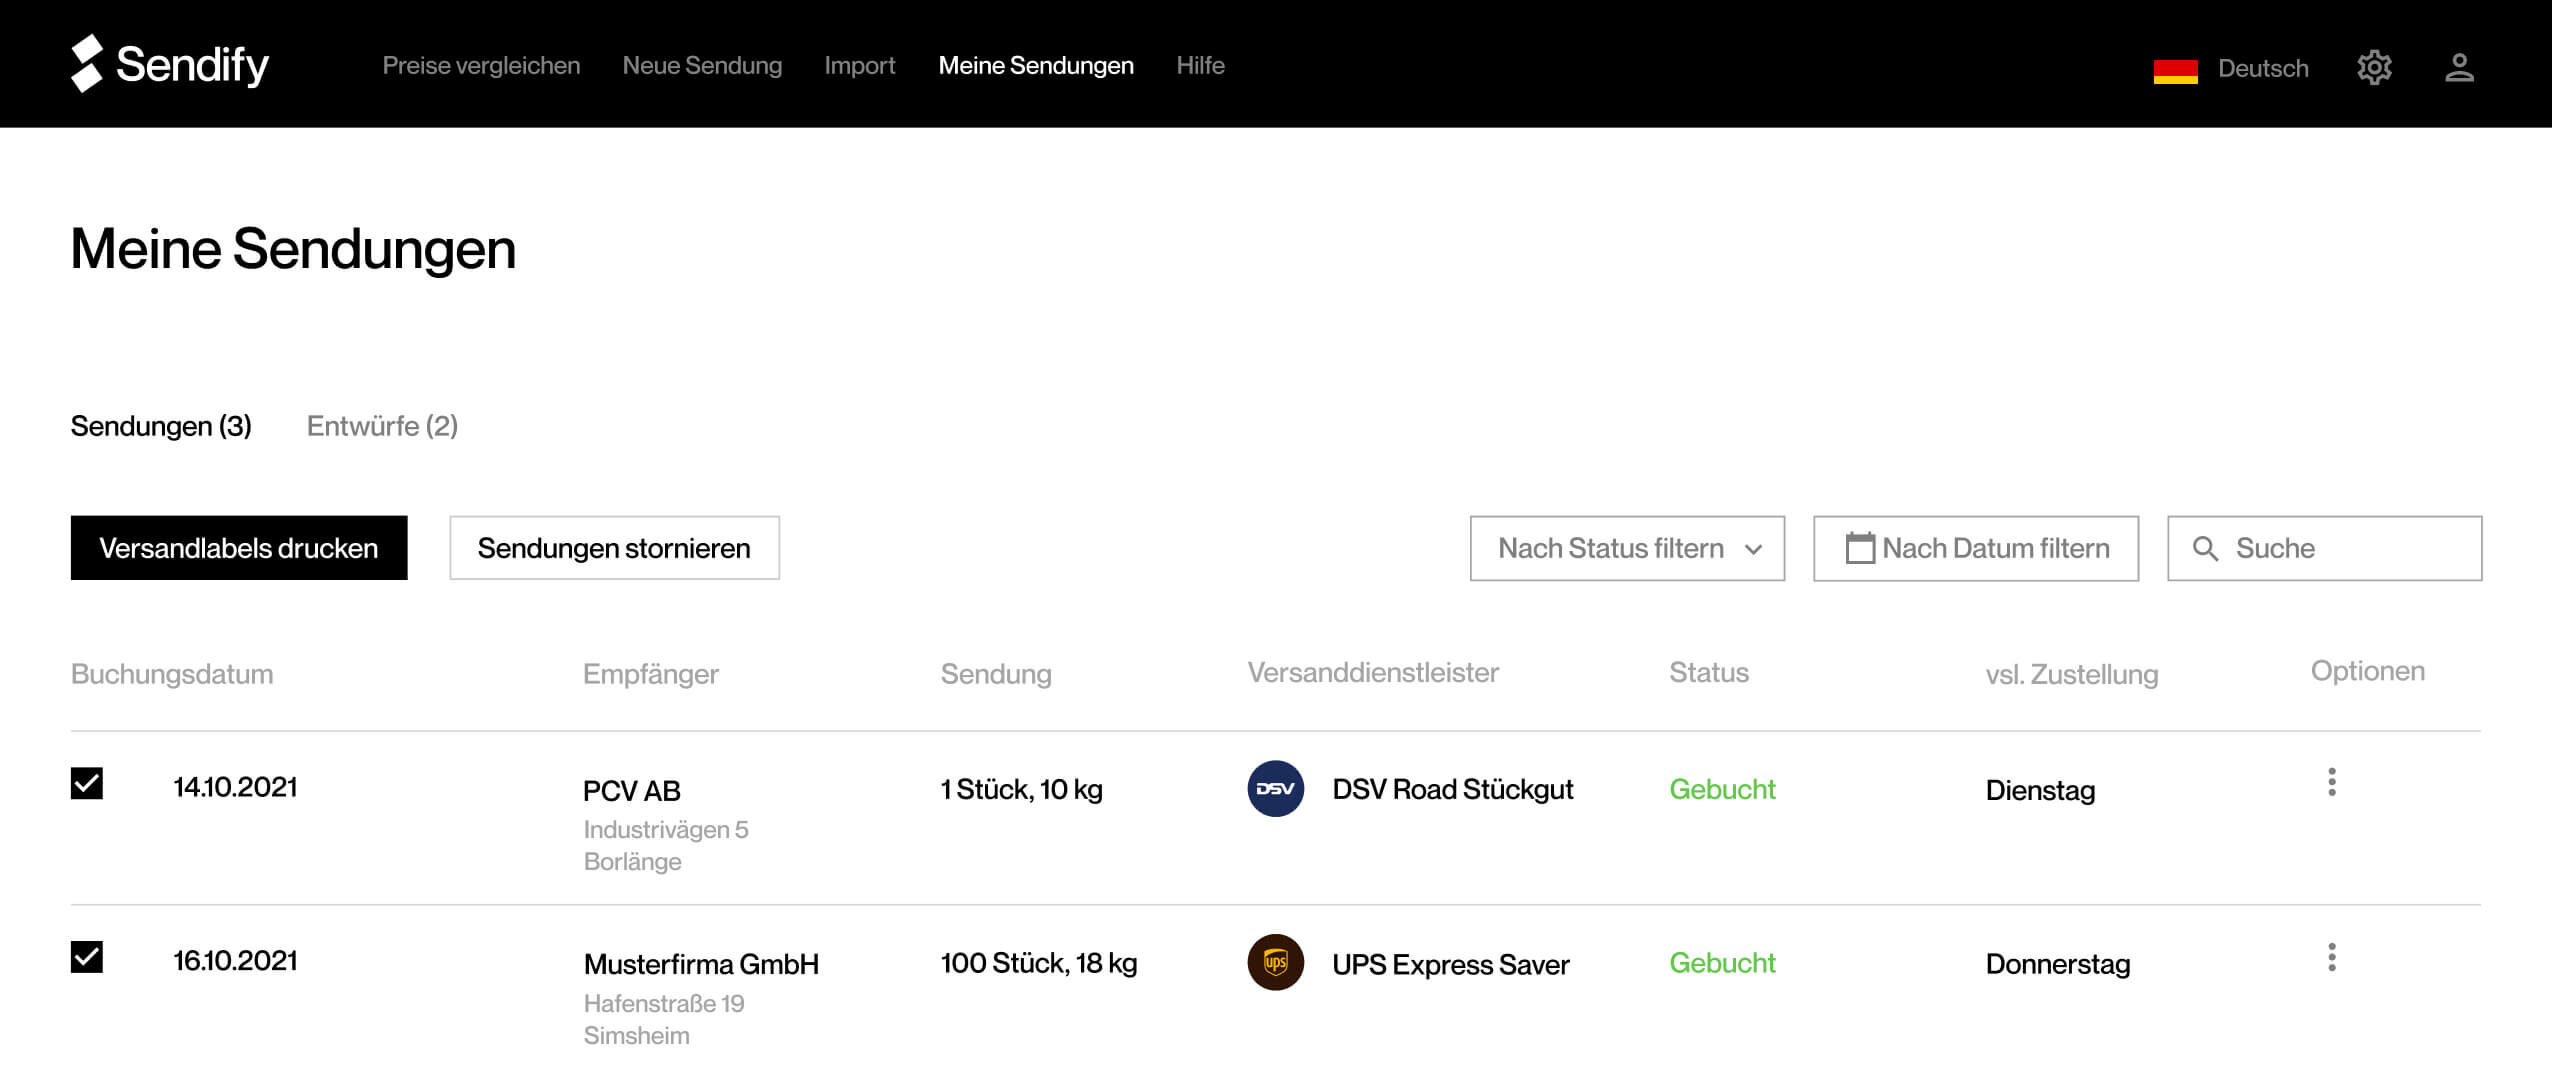Click Gebucht status of PCV AB row
2552x1071 pixels.
click(1722, 789)
